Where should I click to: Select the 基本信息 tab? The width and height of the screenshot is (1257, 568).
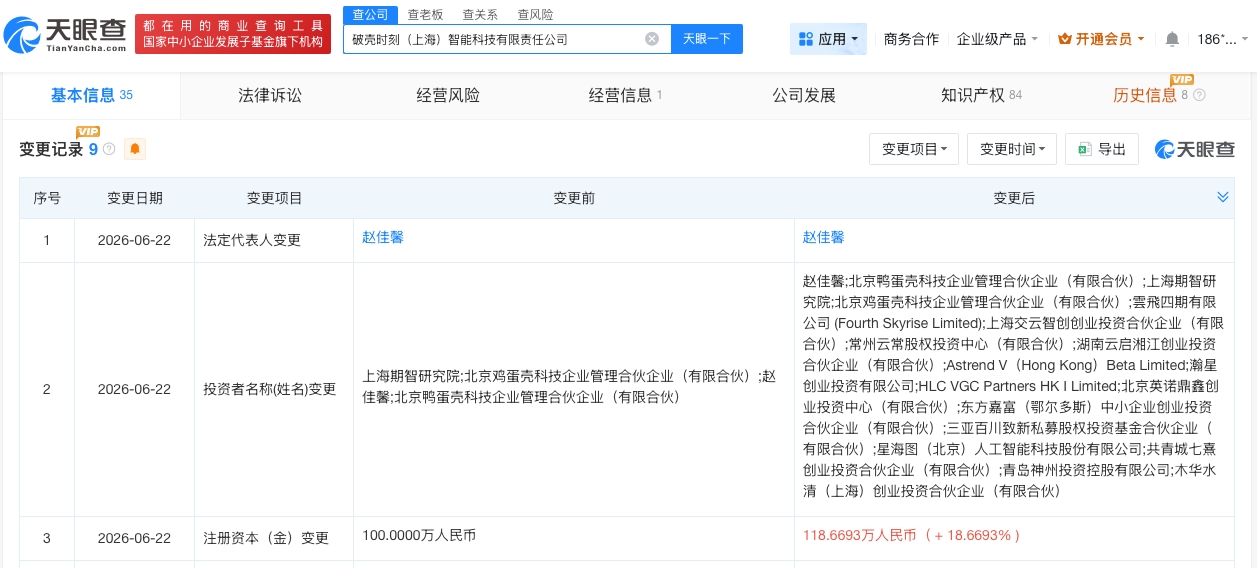click(92, 95)
